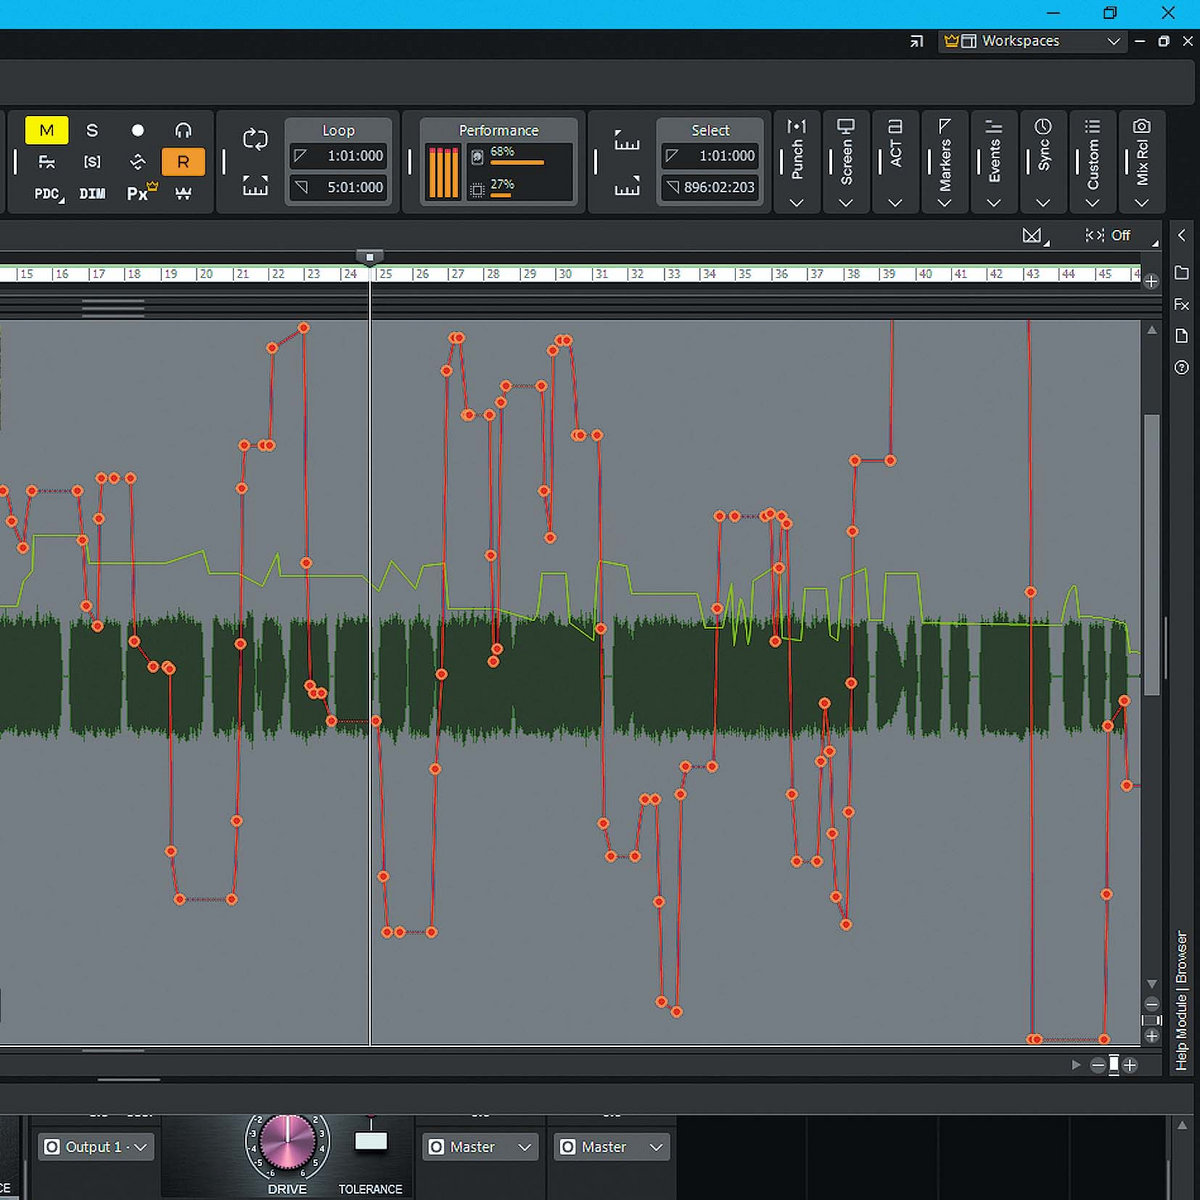Toggle the orange R automation read button
The image size is (1200, 1200).
(182, 161)
